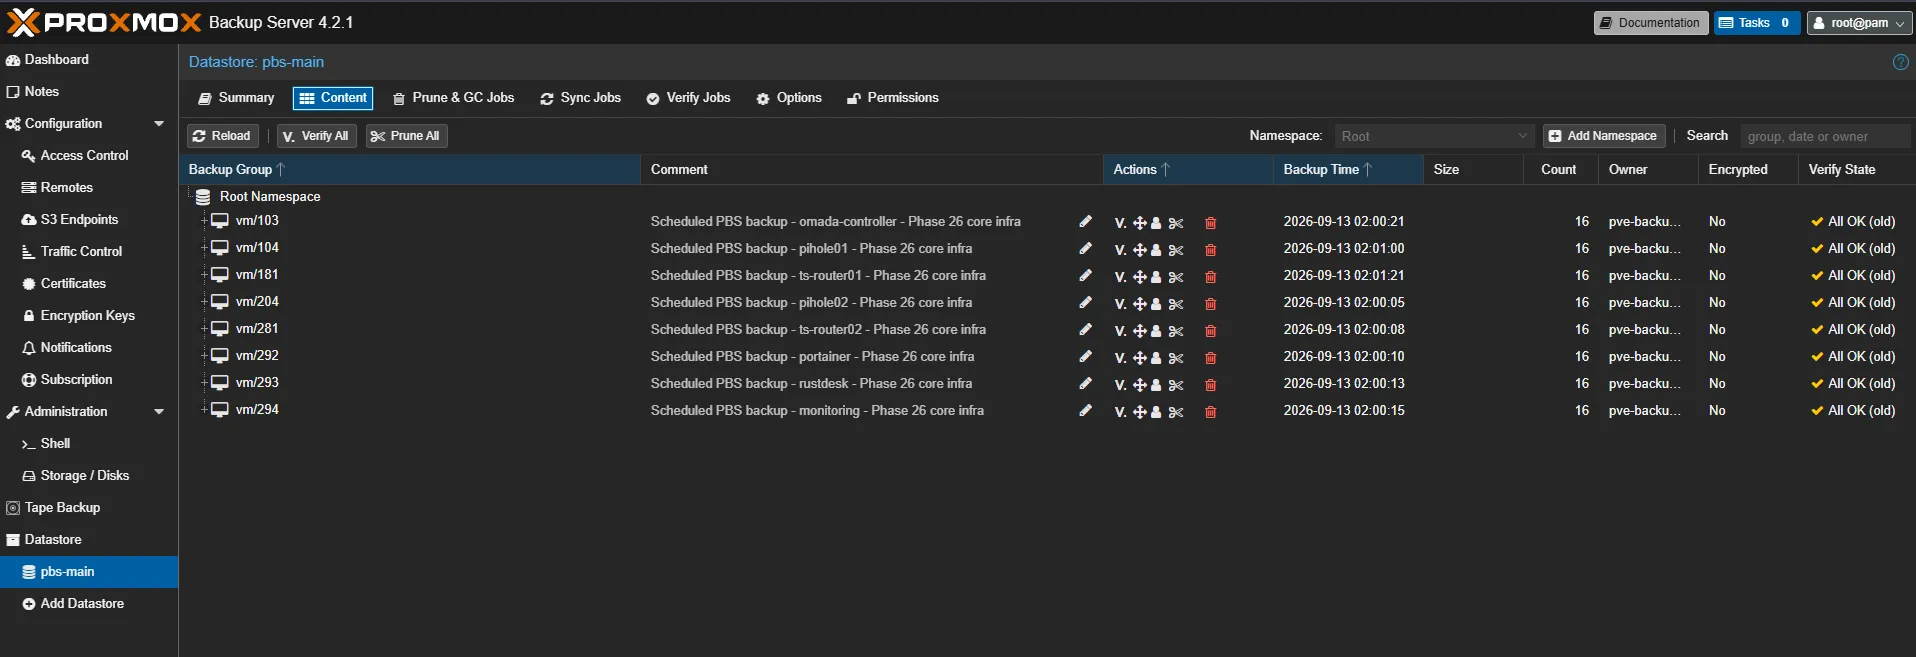
Task: Prune scissors for vm/294
Action: tap(1176, 411)
